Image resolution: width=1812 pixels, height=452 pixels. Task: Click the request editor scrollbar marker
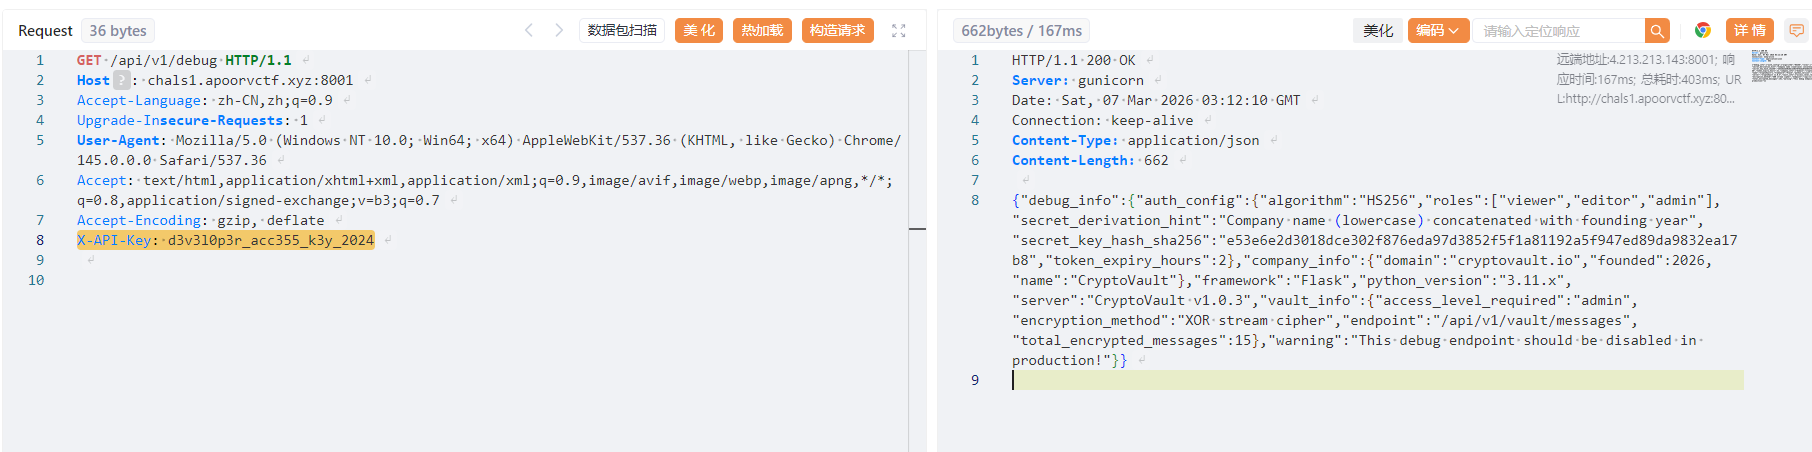tap(917, 229)
